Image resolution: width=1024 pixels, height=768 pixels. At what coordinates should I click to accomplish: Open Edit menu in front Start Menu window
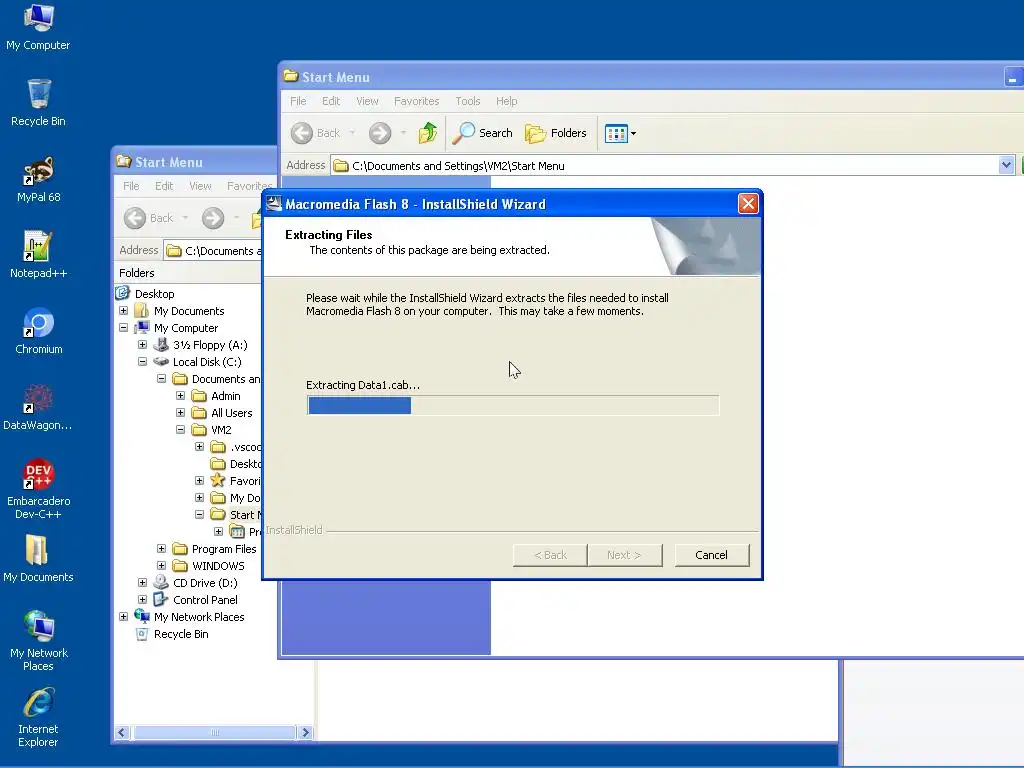click(x=330, y=101)
